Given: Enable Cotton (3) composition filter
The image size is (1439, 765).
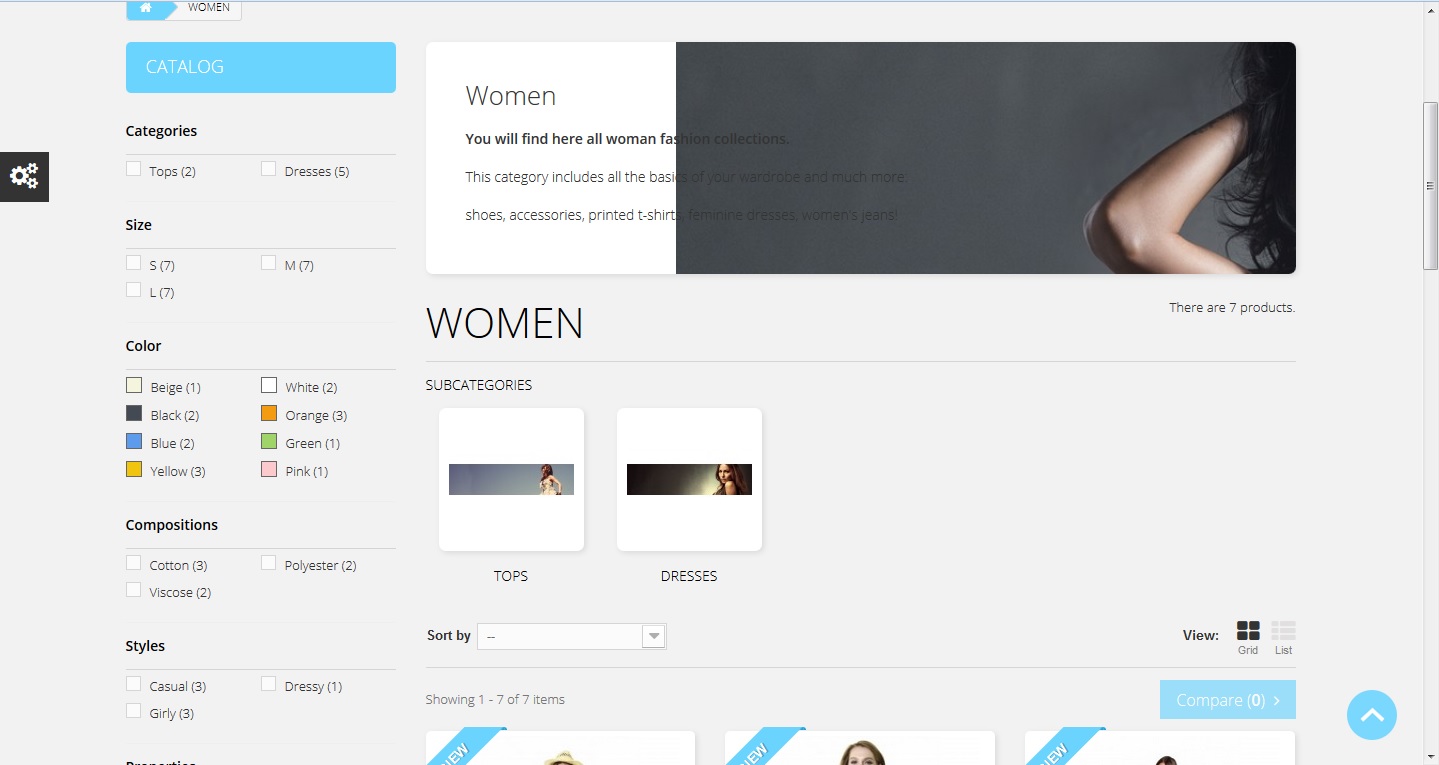Looking at the screenshot, I should [134, 563].
